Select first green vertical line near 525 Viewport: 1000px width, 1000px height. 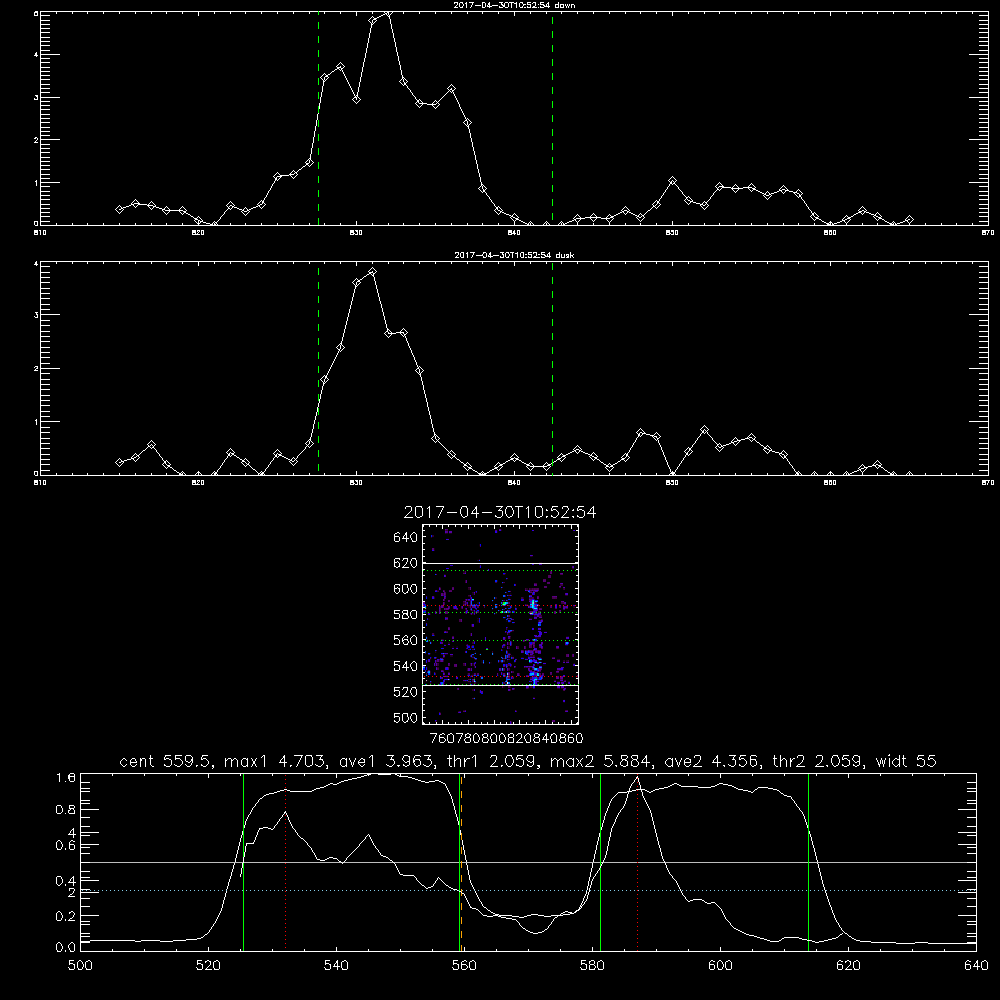click(243, 862)
